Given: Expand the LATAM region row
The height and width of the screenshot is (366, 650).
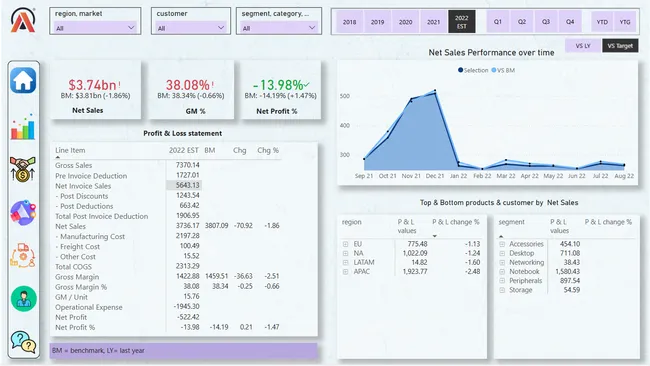Looking at the screenshot, I should coord(345,262).
